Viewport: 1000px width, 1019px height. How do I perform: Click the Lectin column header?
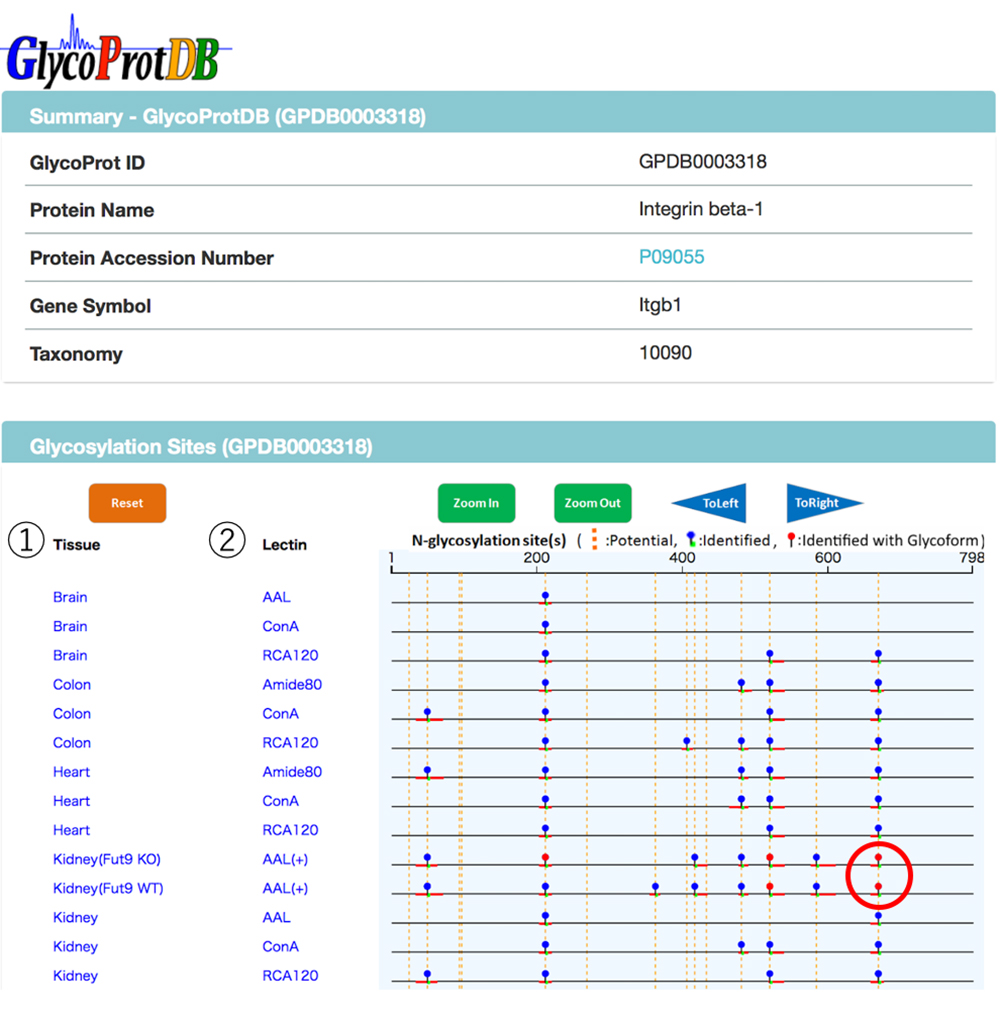(285, 545)
